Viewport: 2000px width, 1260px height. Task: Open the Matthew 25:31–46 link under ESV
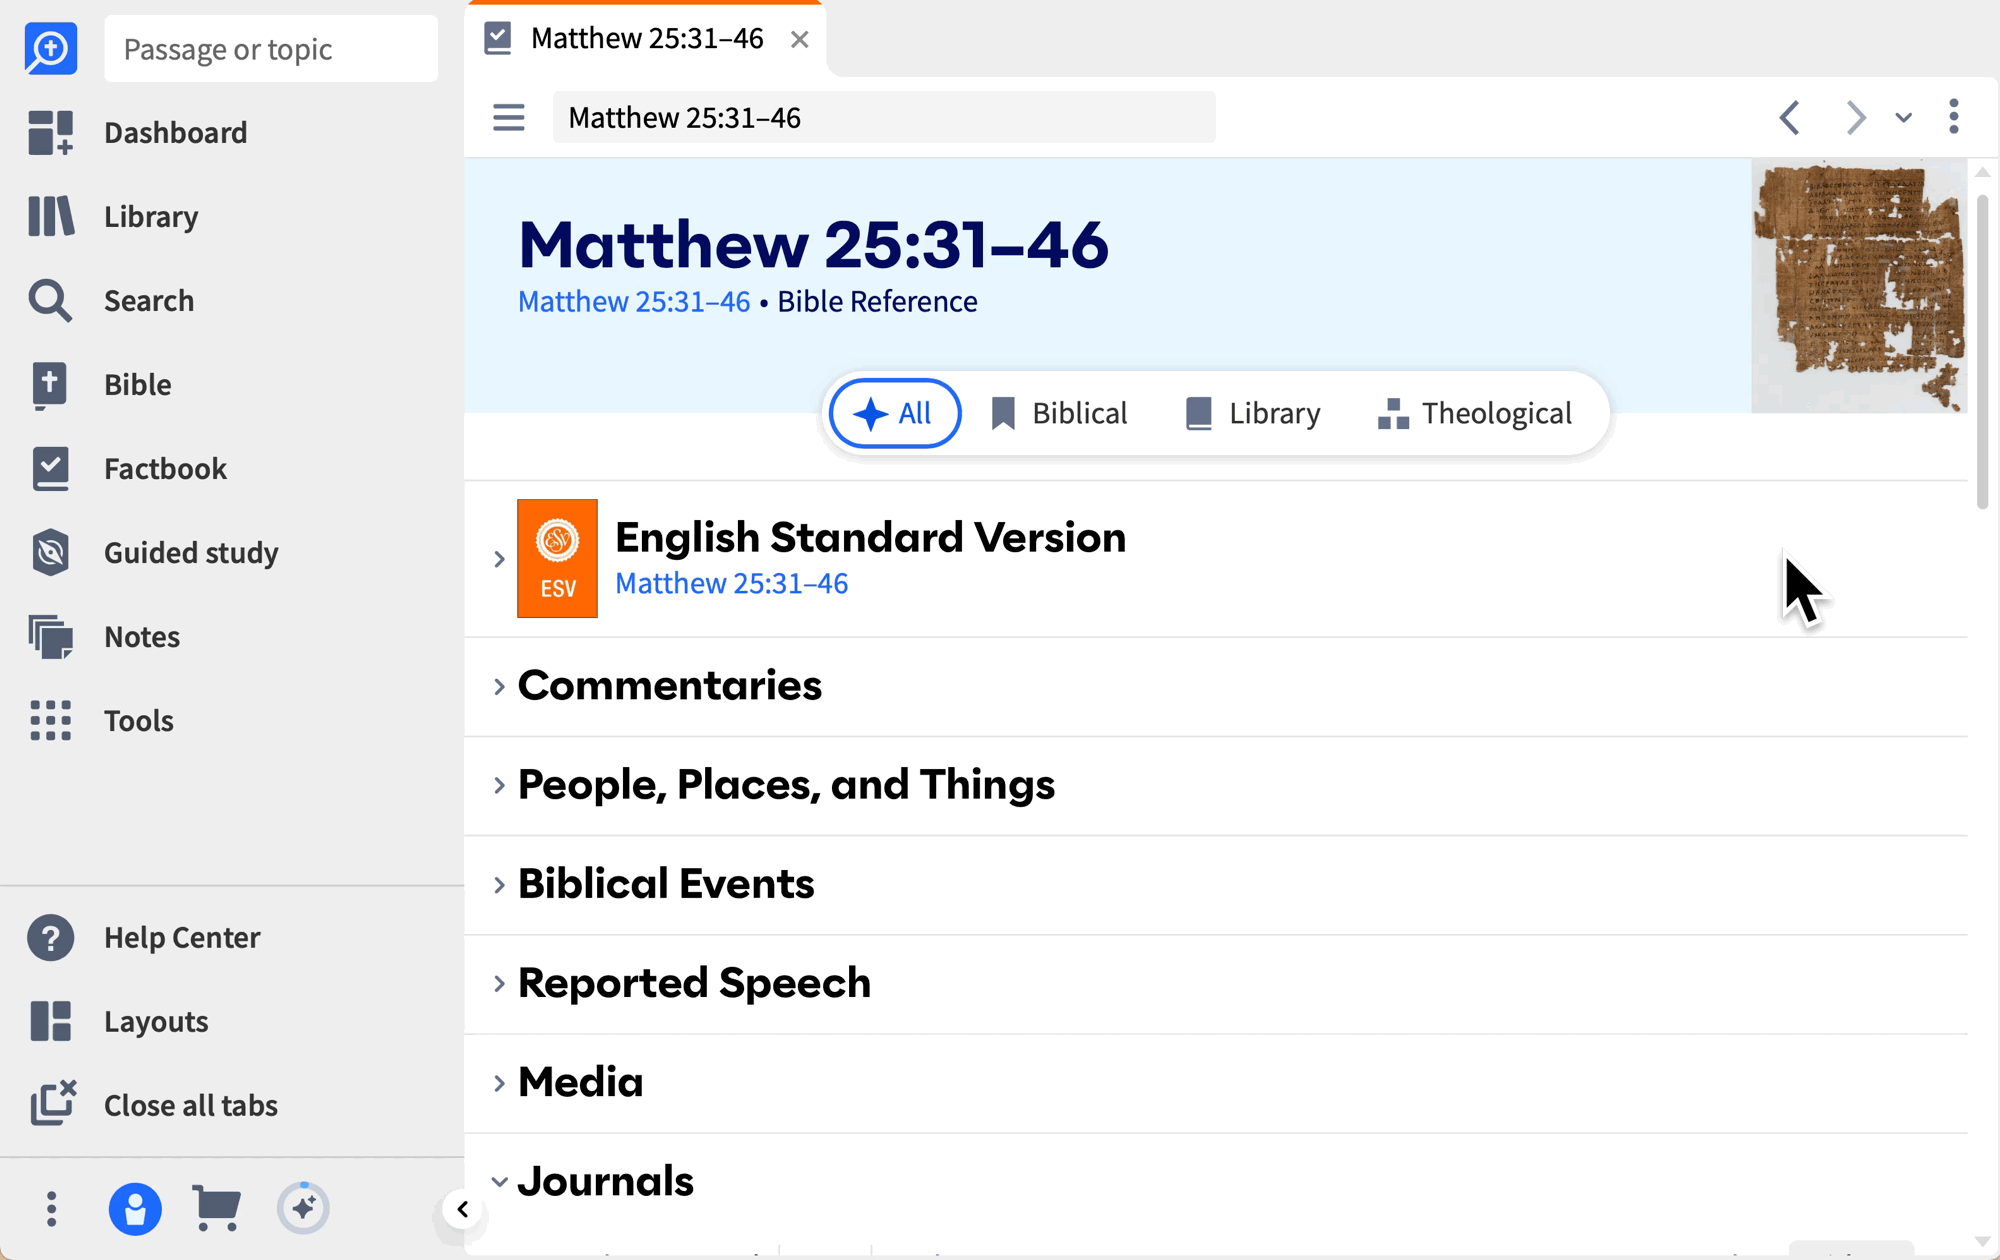coord(732,583)
